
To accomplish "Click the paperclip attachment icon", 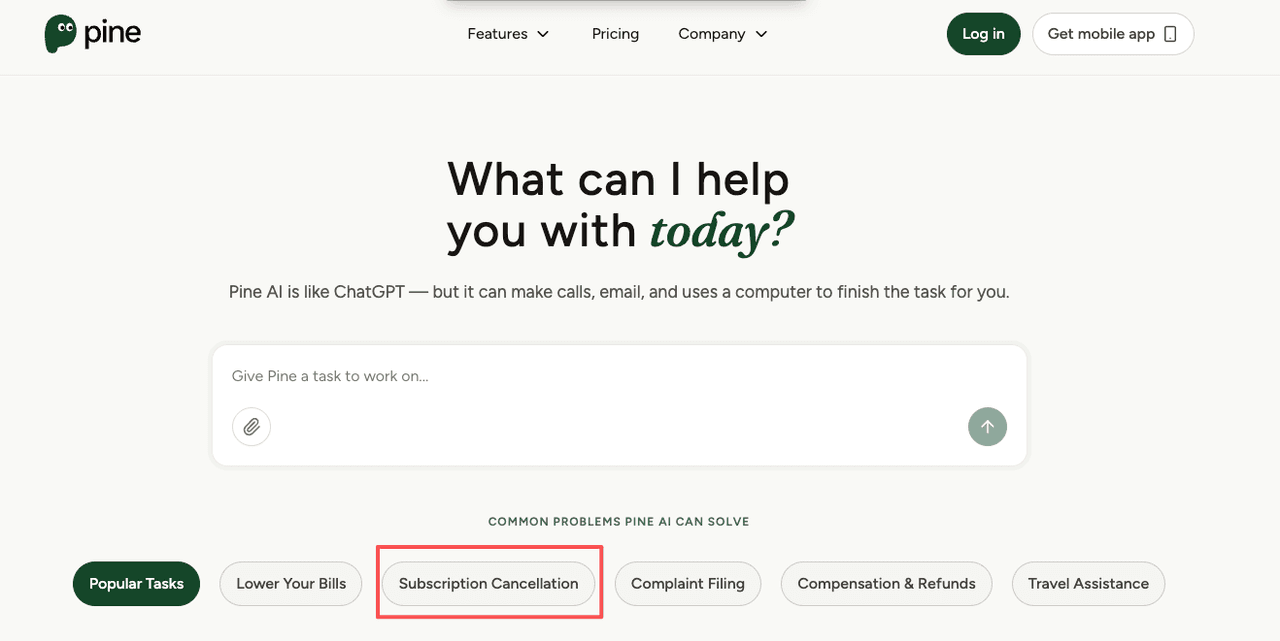I will point(251,426).
